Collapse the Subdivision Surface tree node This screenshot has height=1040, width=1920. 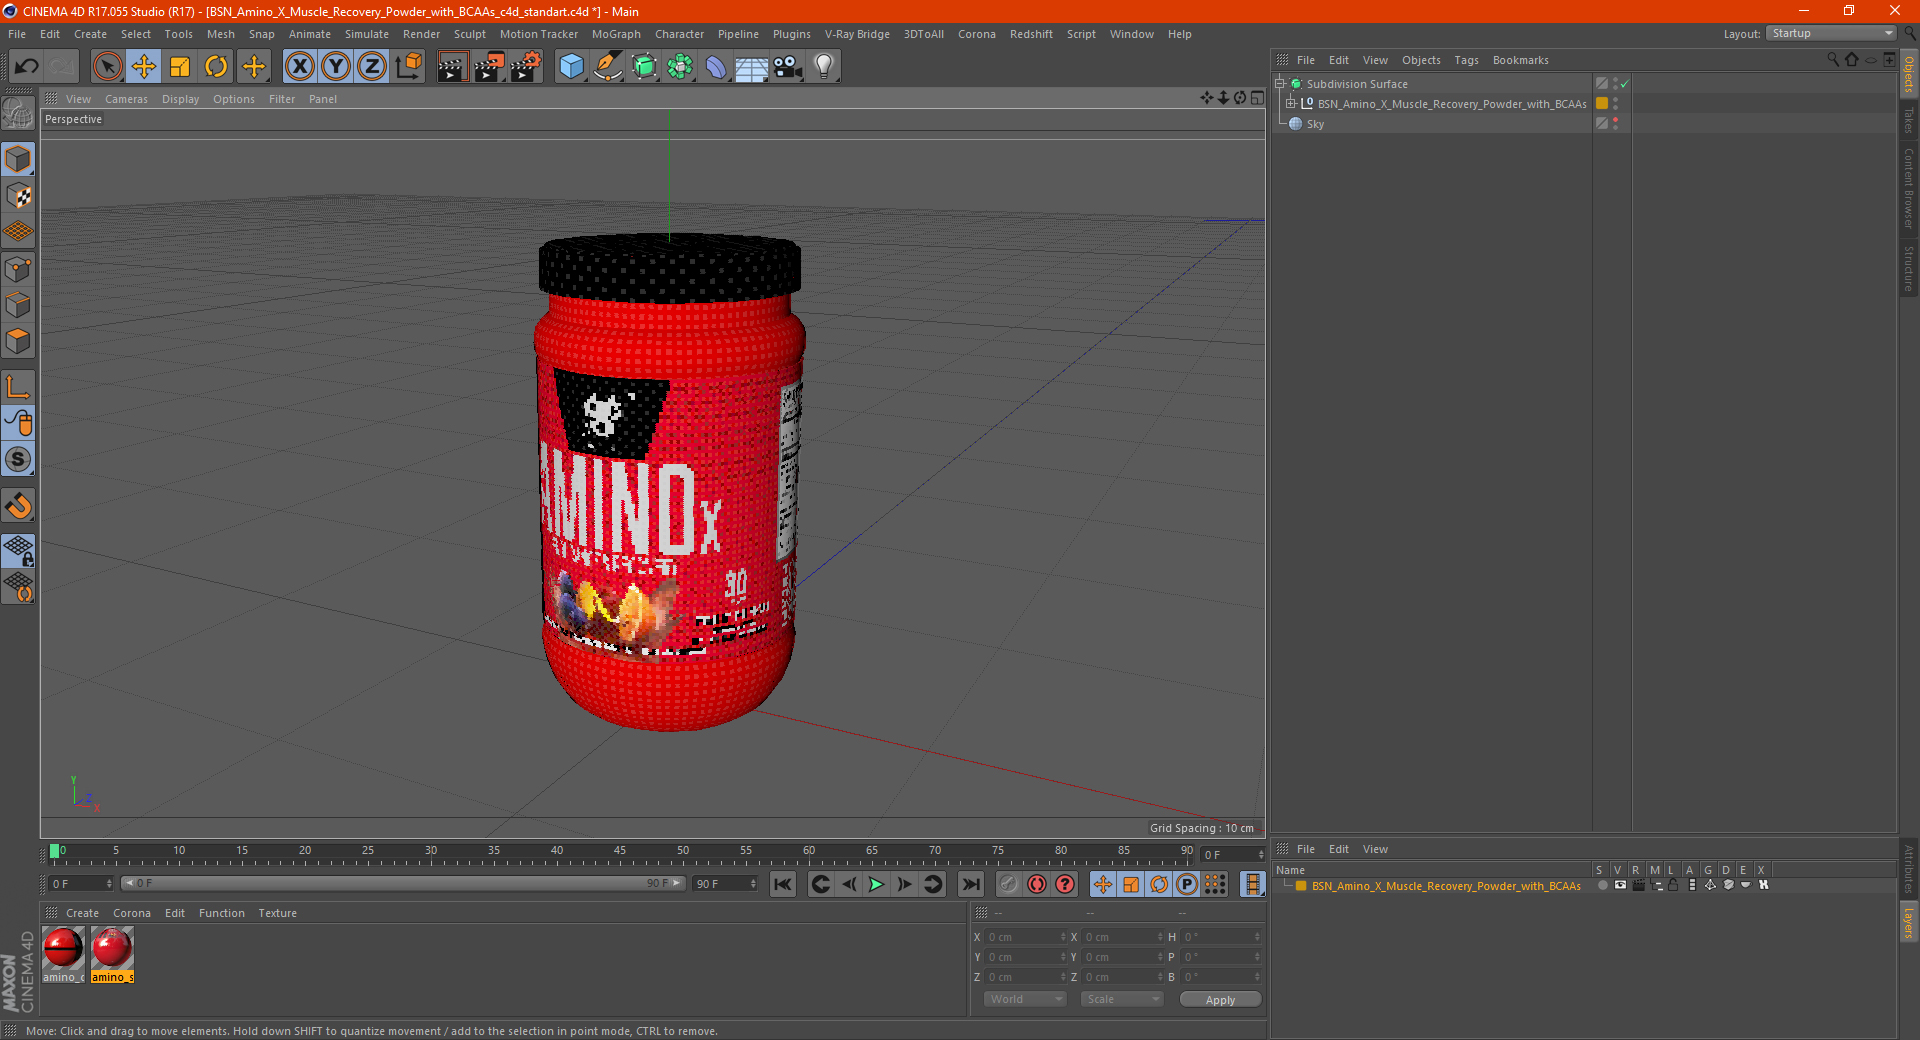tap(1280, 84)
